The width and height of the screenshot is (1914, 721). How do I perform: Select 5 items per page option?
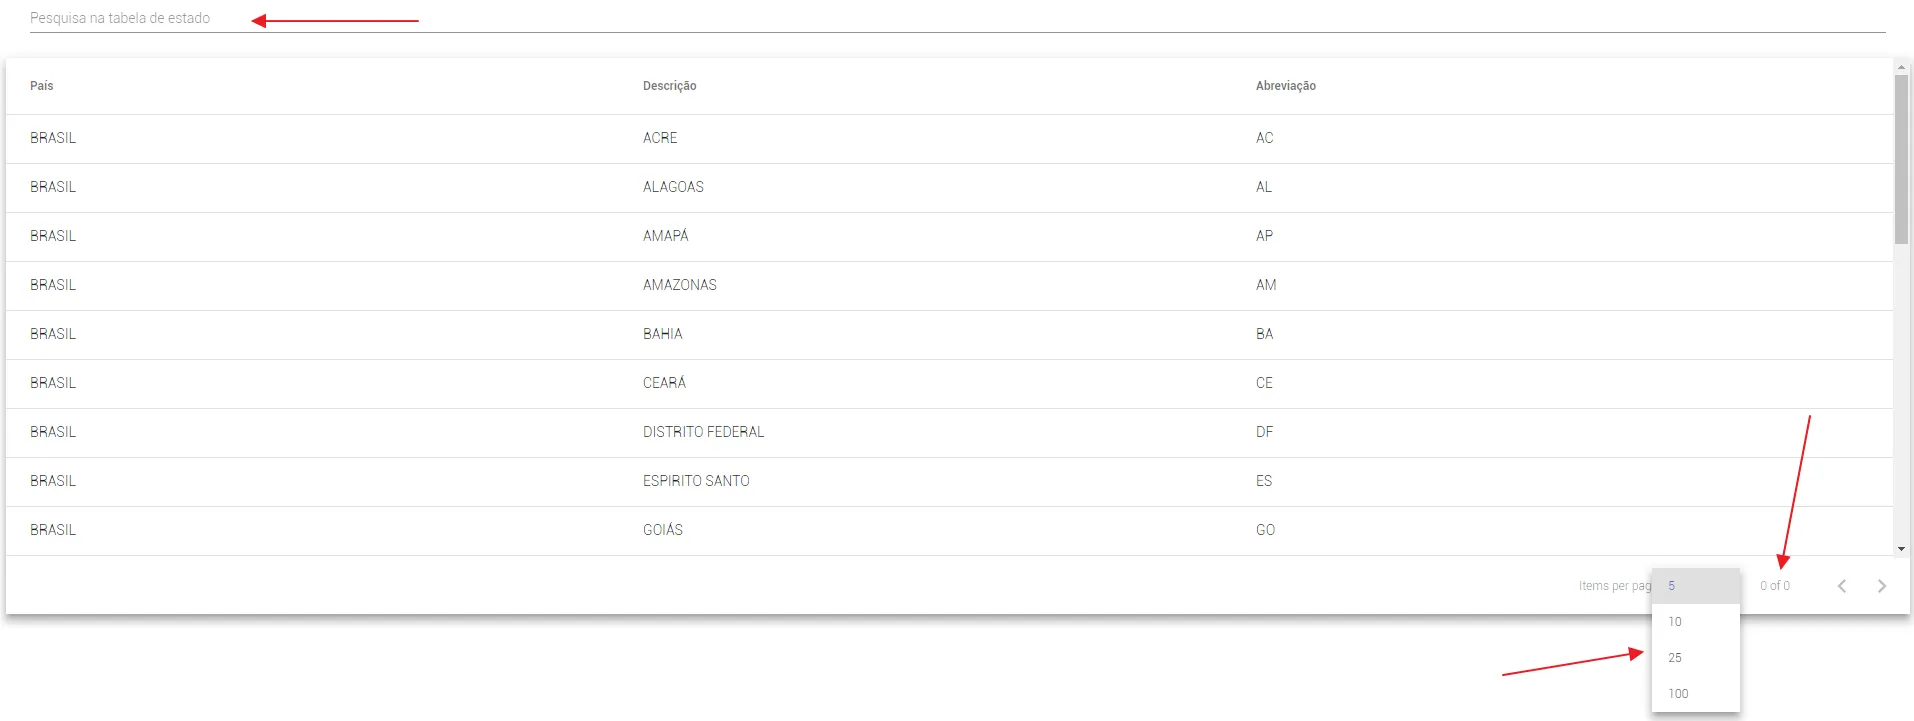pos(1695,586)
